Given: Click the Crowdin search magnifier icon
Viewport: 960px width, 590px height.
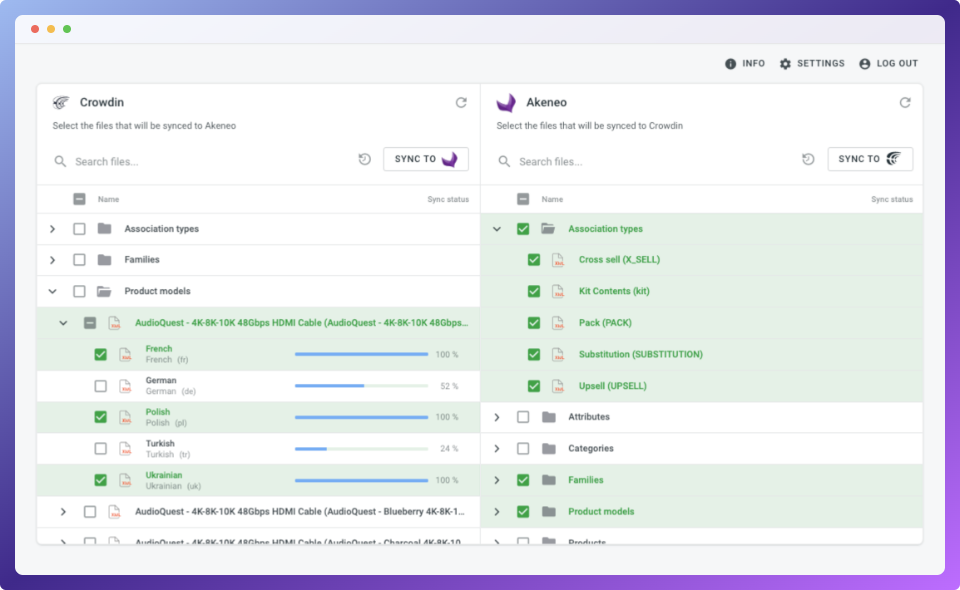Looking at the screenshot, I should [x=60, y=162].
